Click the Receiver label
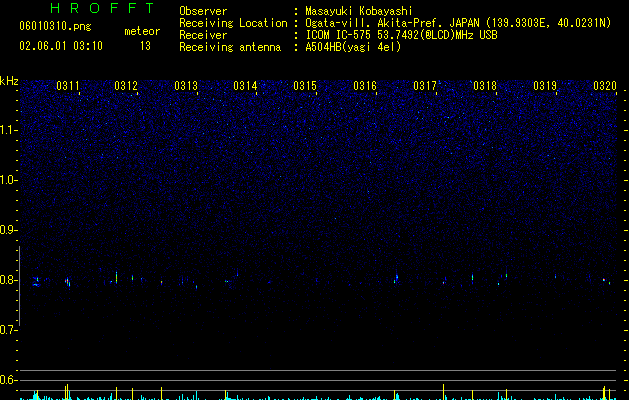The image size is (629, 400). 203,35
